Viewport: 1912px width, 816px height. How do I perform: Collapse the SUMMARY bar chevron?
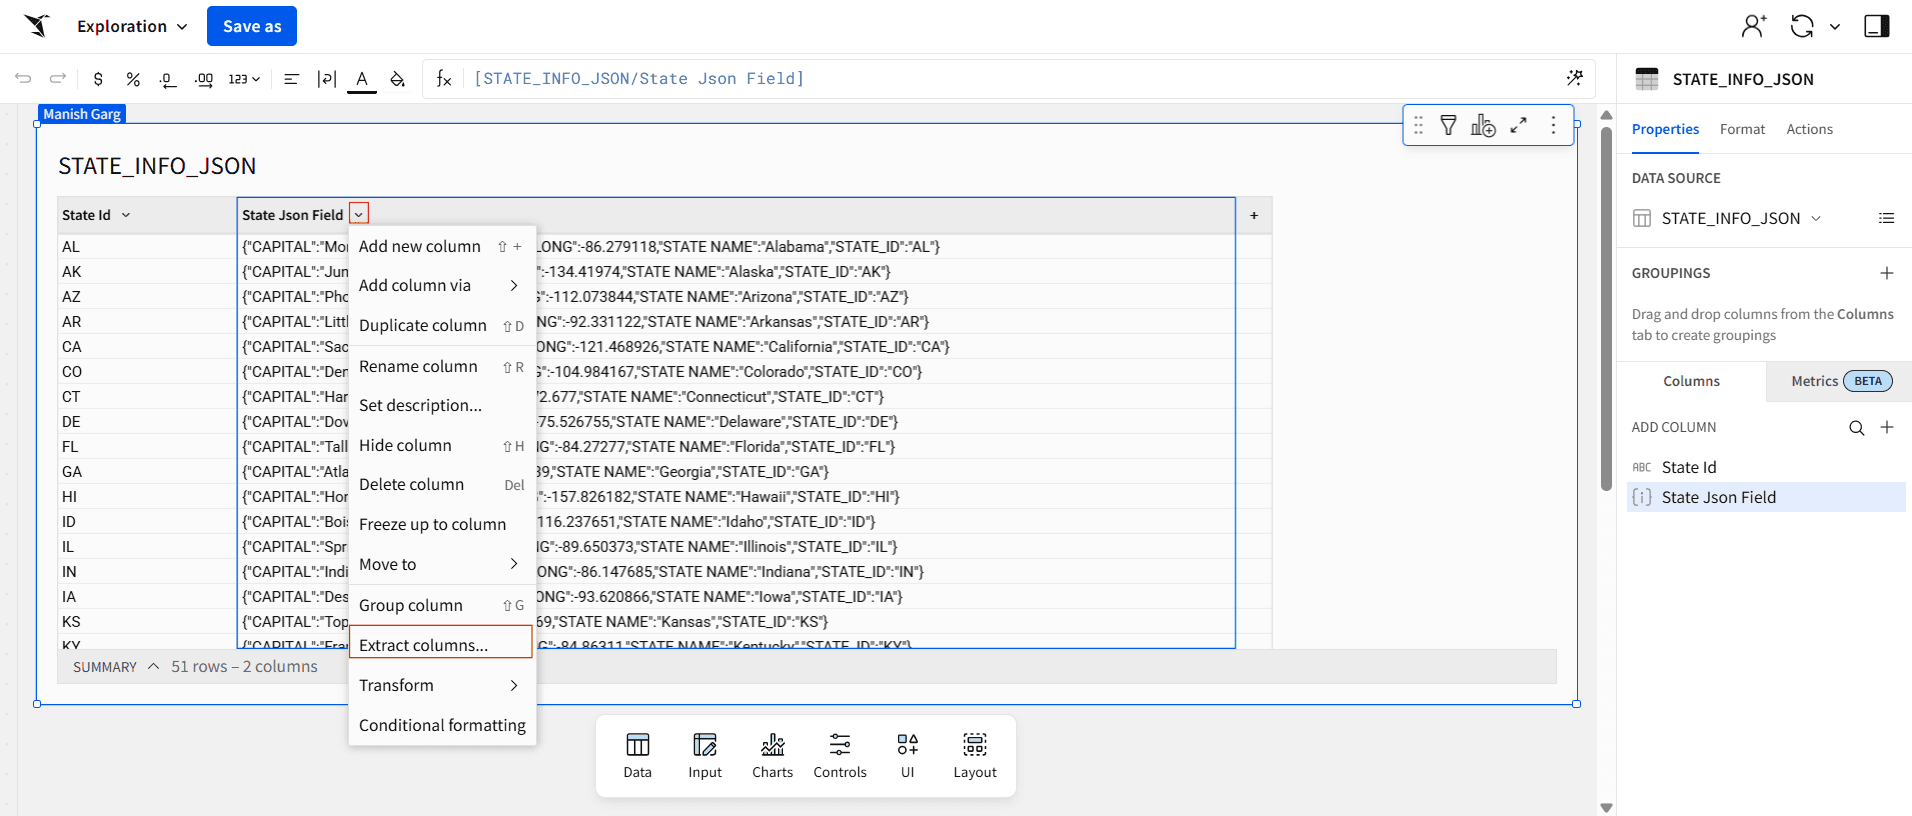pyautogui.click(x=153, y=666)
